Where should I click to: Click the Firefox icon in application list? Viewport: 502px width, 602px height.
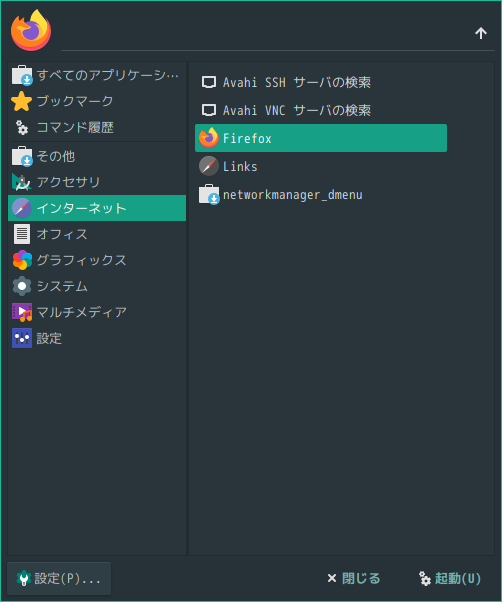pos(209,138)
